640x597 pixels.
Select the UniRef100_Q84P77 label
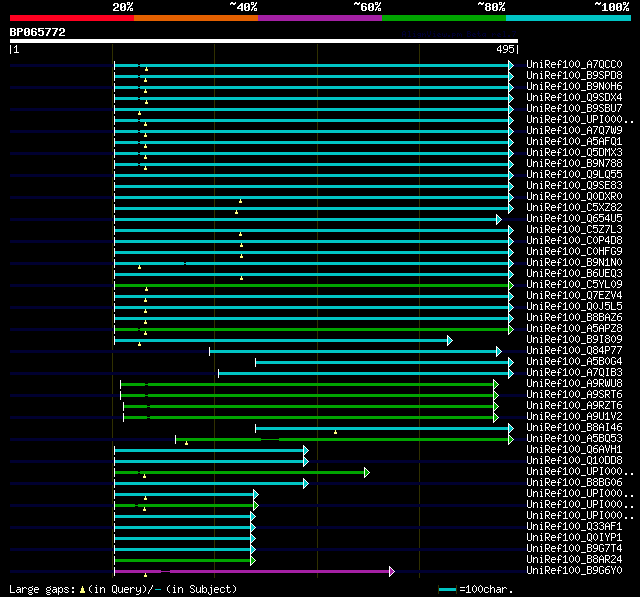click(574, 351)
